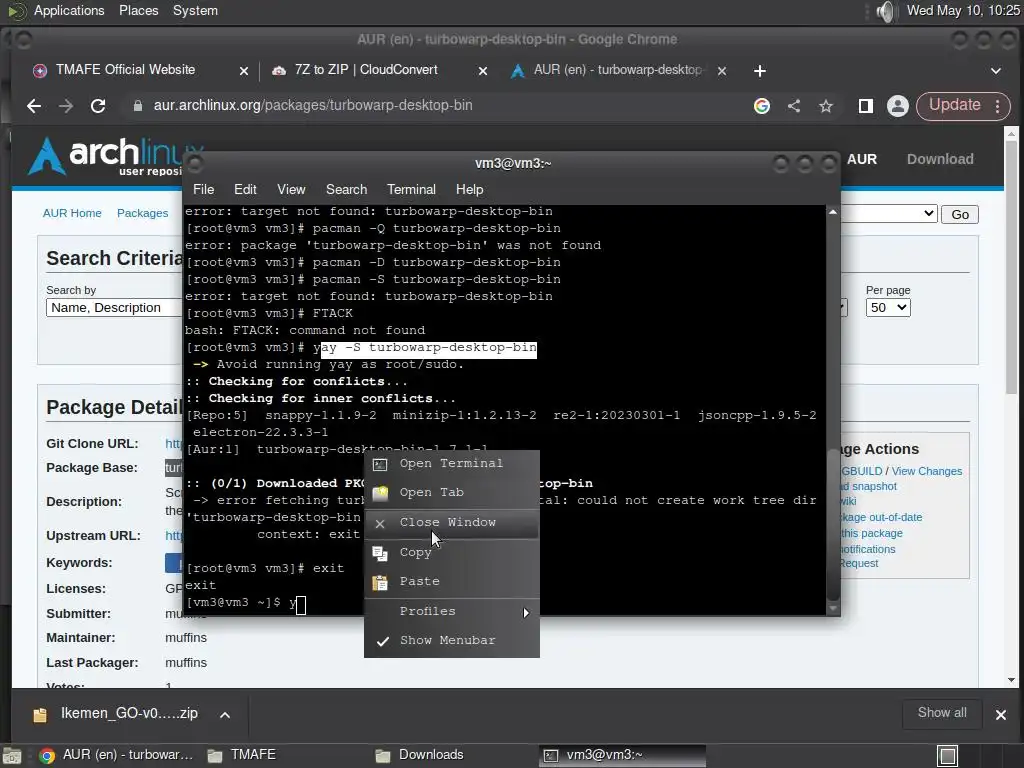Click the Chrome forward arrow
Screen dimensions: 1024x768
pos(66,106)
